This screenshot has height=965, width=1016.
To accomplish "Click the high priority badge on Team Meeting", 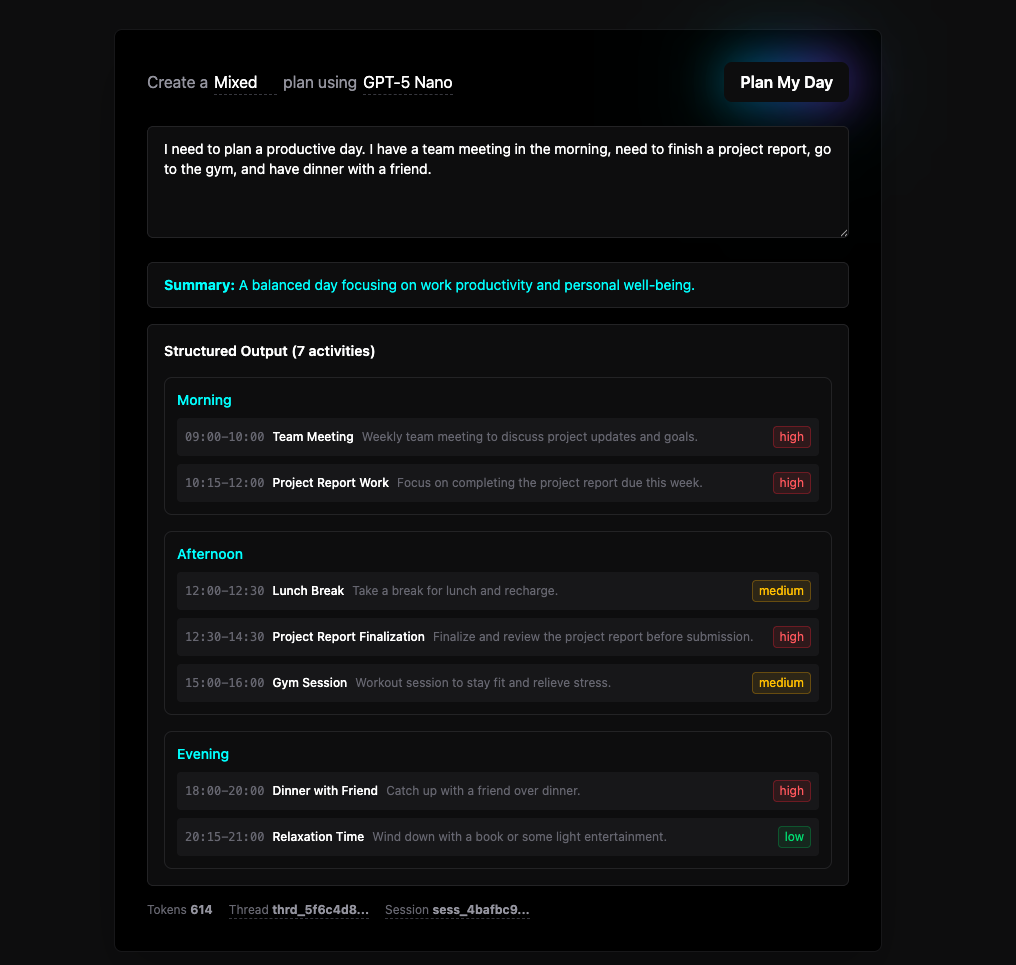I will point(791,437).
